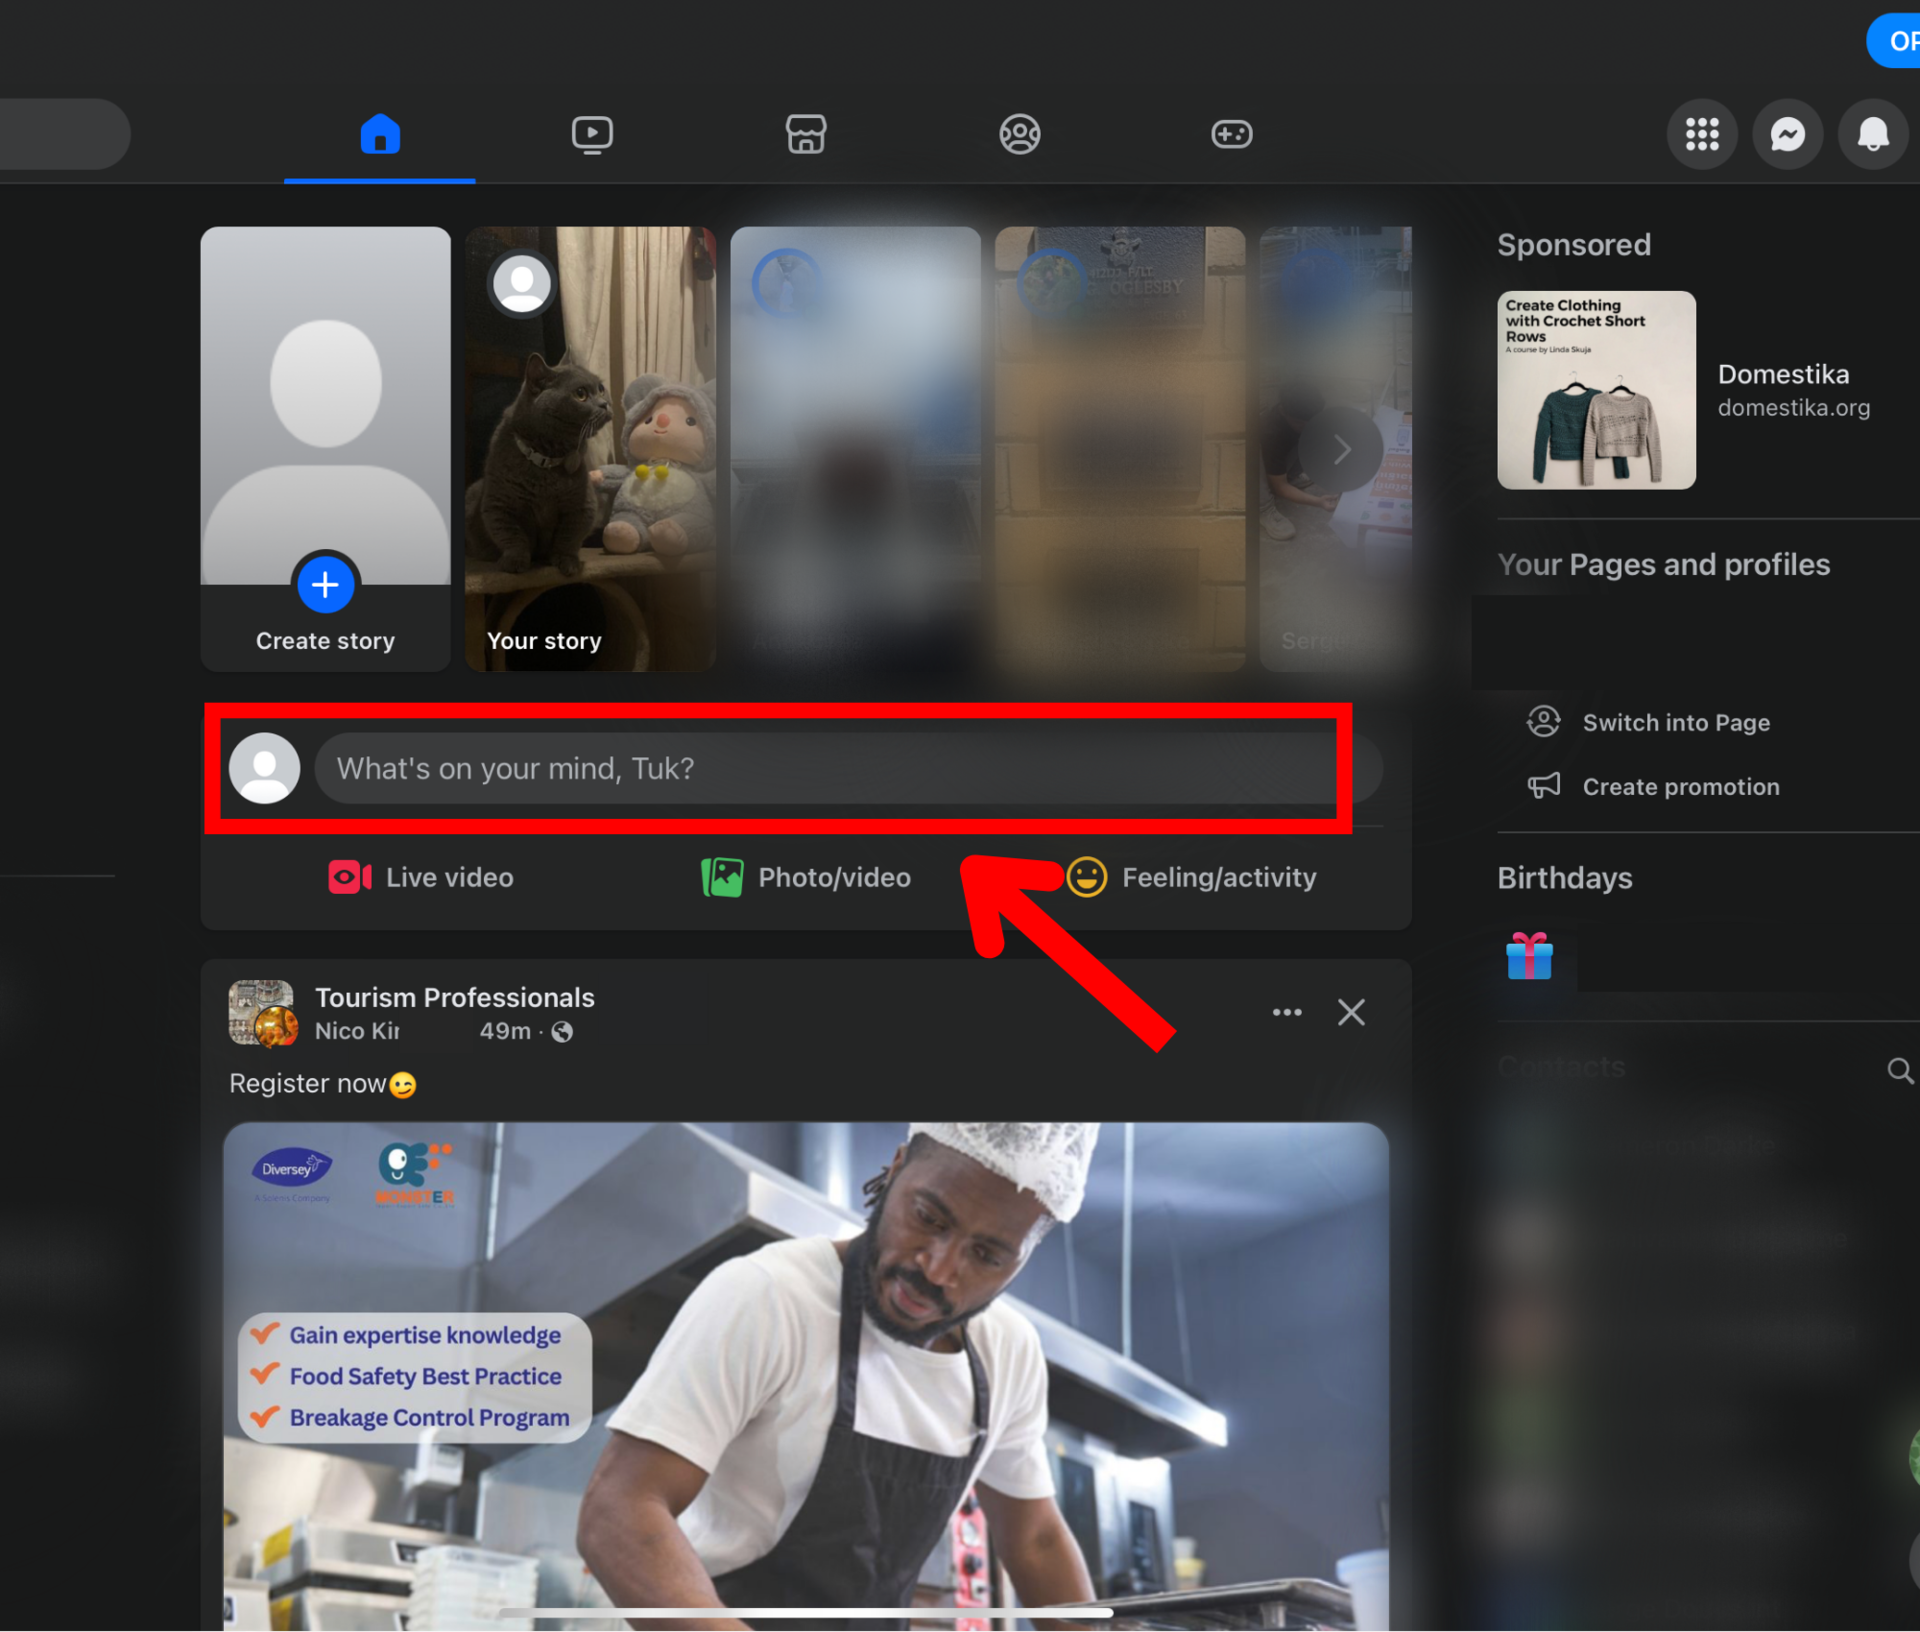
Task: Click Switch into Page
Action: click(1675, 722)
